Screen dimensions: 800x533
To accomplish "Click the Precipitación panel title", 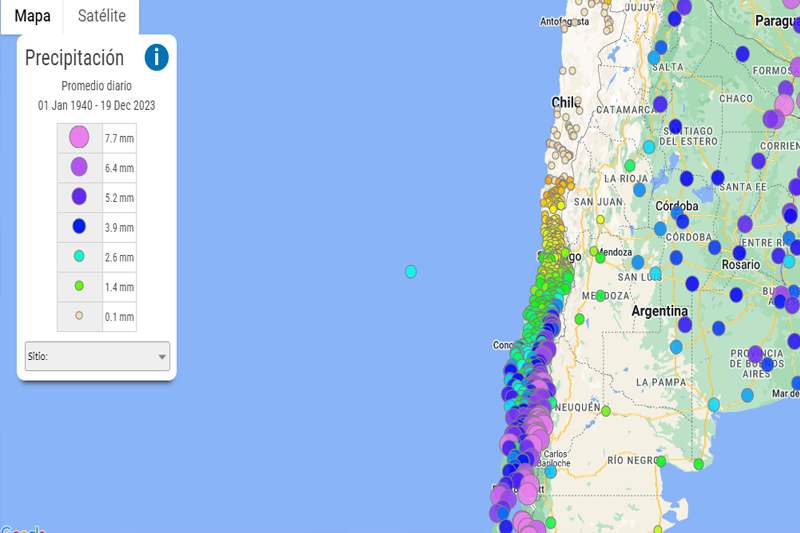I will click(x=74, y=58).
